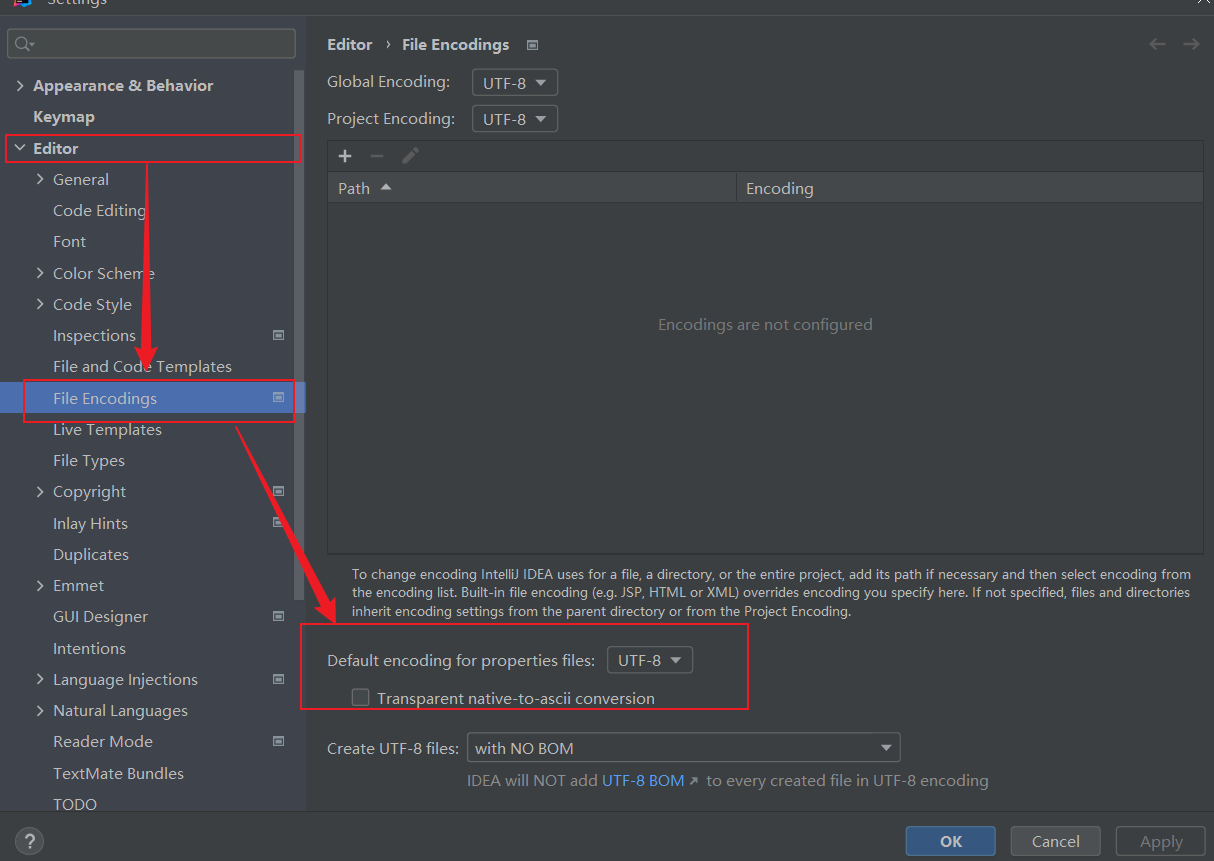Click Editor in the breadcrumb
The image size is (1214, 861).
[349, 45]
